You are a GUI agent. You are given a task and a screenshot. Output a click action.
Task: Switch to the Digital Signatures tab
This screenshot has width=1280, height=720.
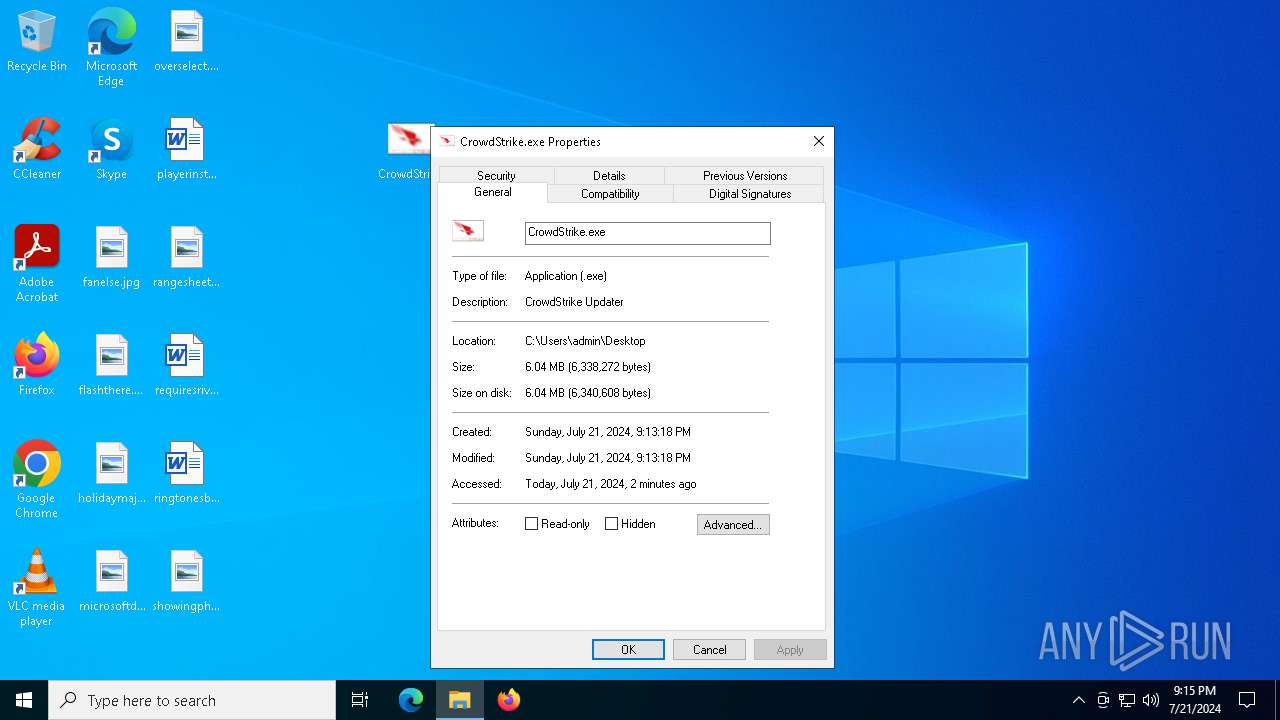pyautogui.click(x=750, y=194)
